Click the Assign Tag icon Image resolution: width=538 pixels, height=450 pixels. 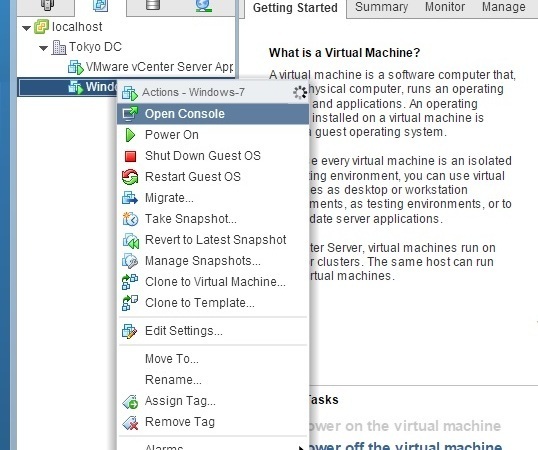click(130, 401)
